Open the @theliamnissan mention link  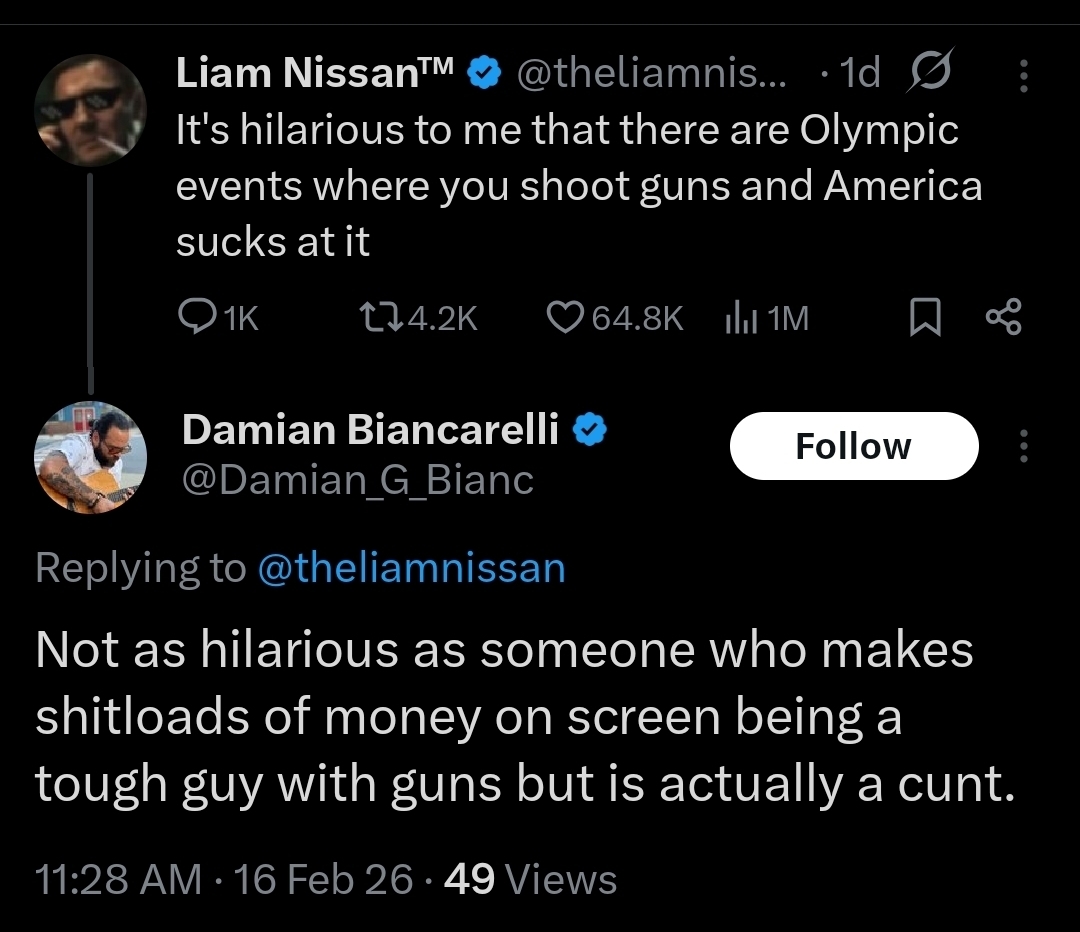(411, 568)
